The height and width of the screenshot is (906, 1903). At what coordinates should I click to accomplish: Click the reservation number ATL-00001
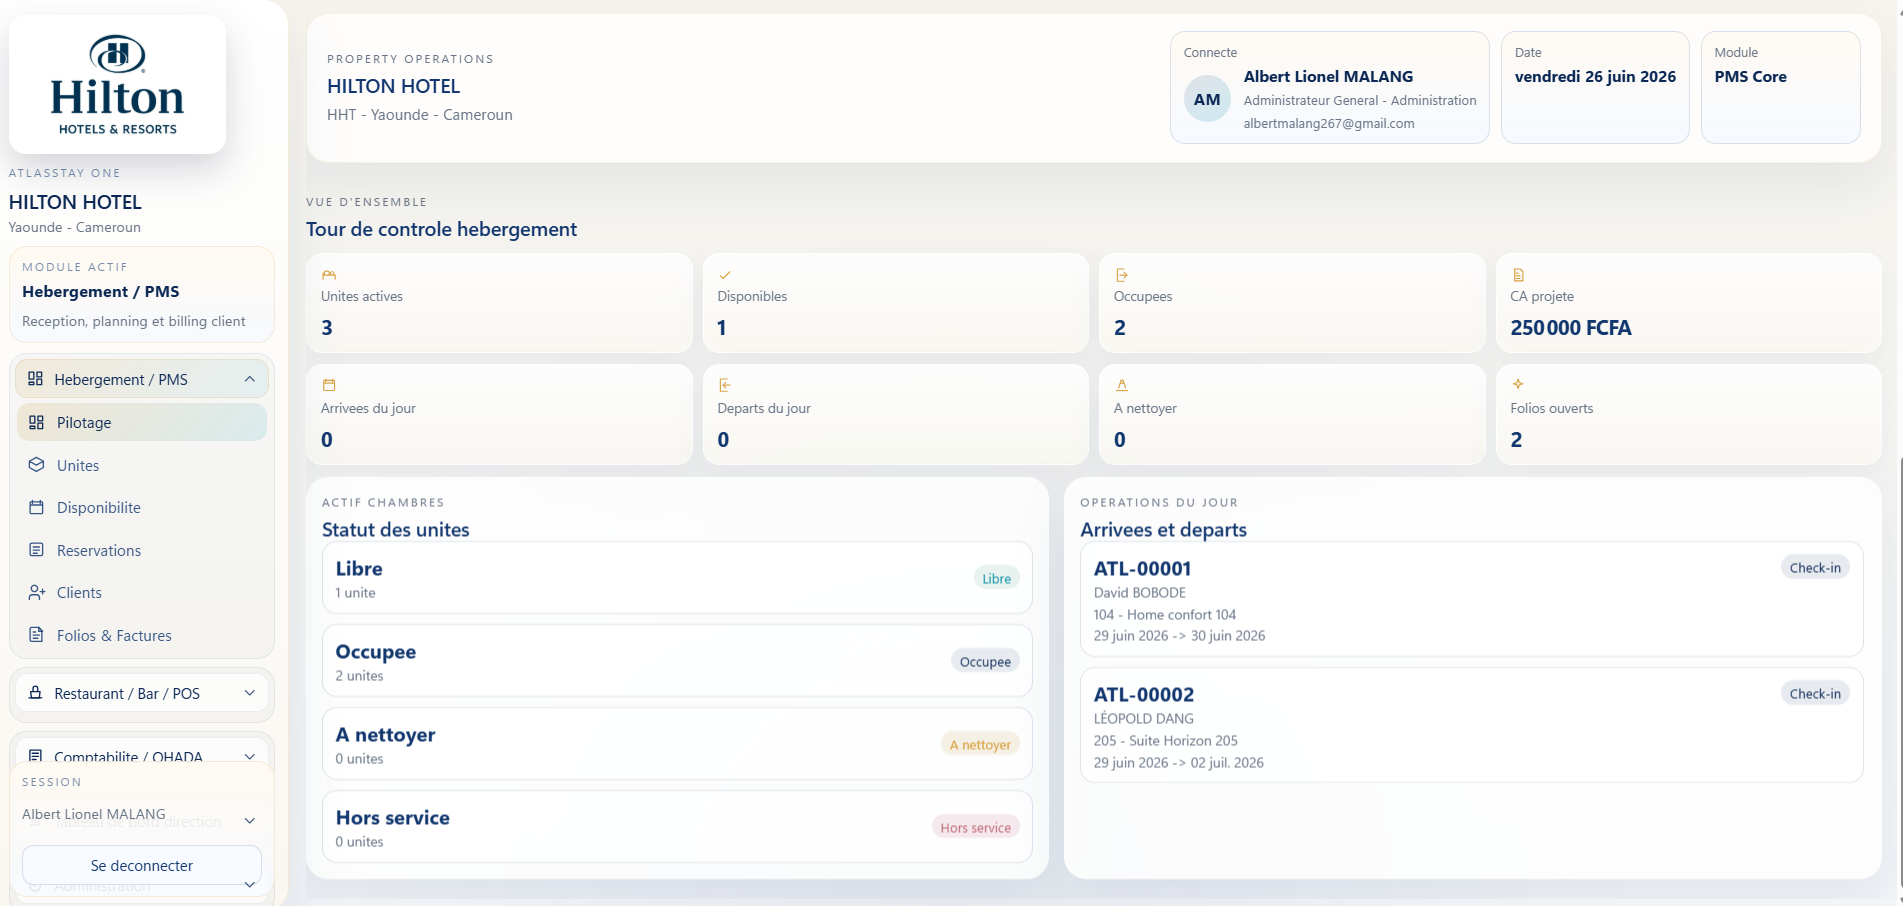(x=1142, y=569)
